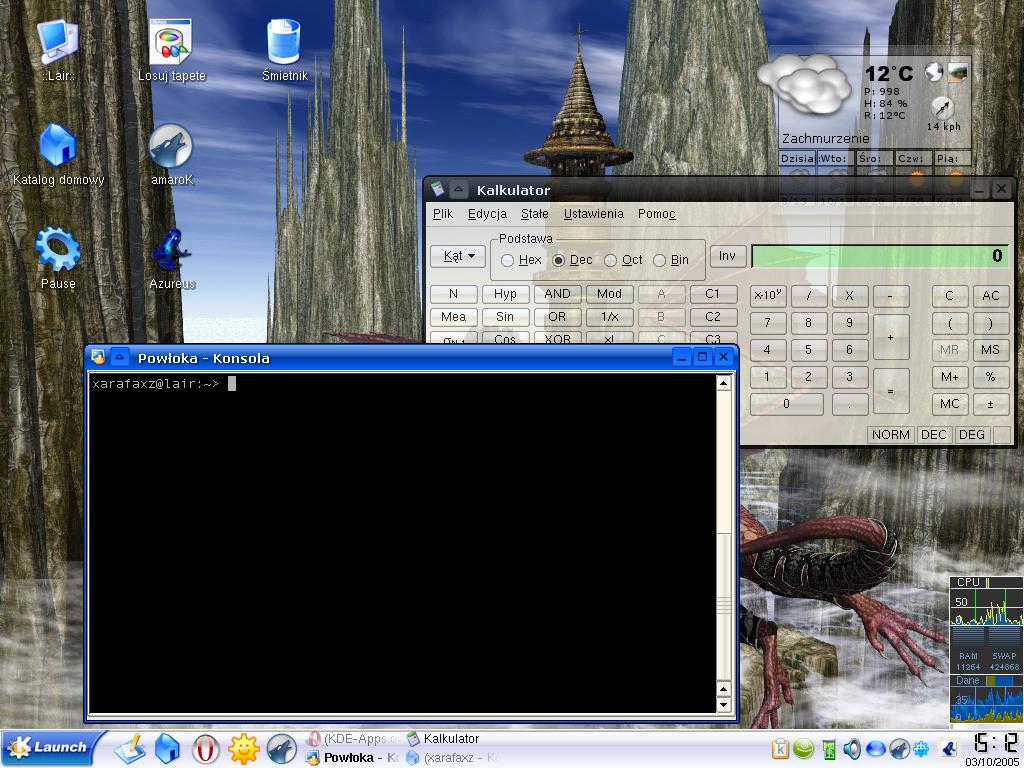Click the blue disc tray icon

tap(876, 748)
